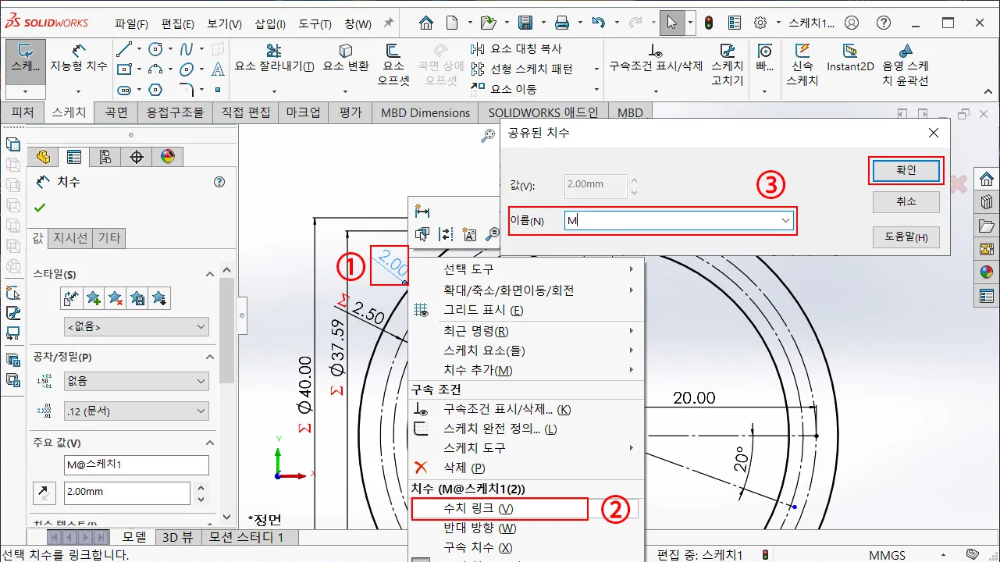Click Rapid Sketch (신속 스케치)
This screenshot has width=1000, height=562.
pyautogui.click(x=802, y=64)
